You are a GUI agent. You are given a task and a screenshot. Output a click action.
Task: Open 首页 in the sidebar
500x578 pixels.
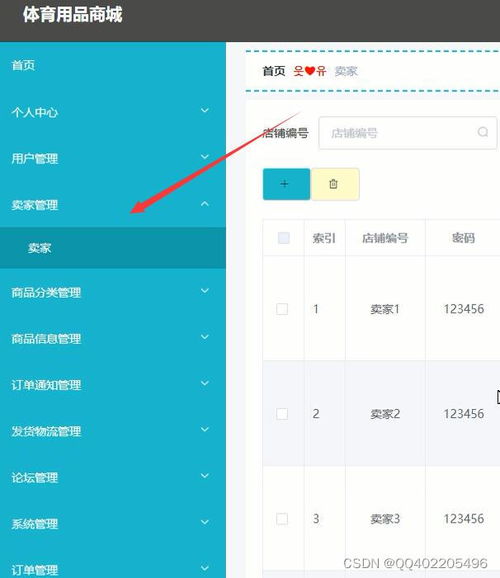(113, 65)
